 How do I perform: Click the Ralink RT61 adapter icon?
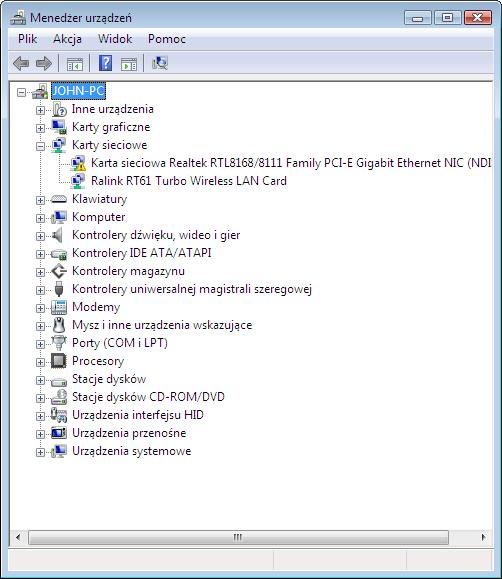[78, 181]
